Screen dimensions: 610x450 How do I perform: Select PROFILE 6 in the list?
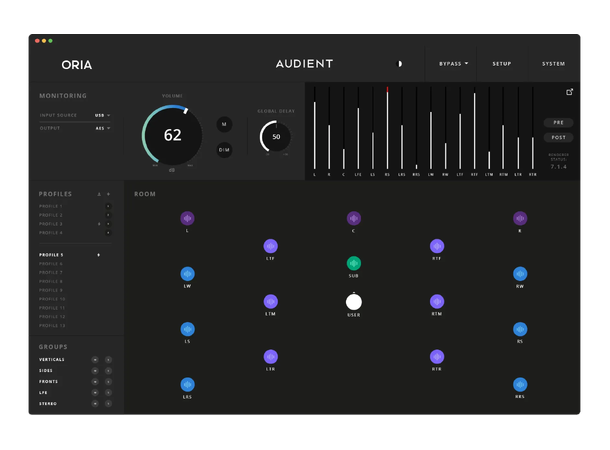click(x=51, y=264)
